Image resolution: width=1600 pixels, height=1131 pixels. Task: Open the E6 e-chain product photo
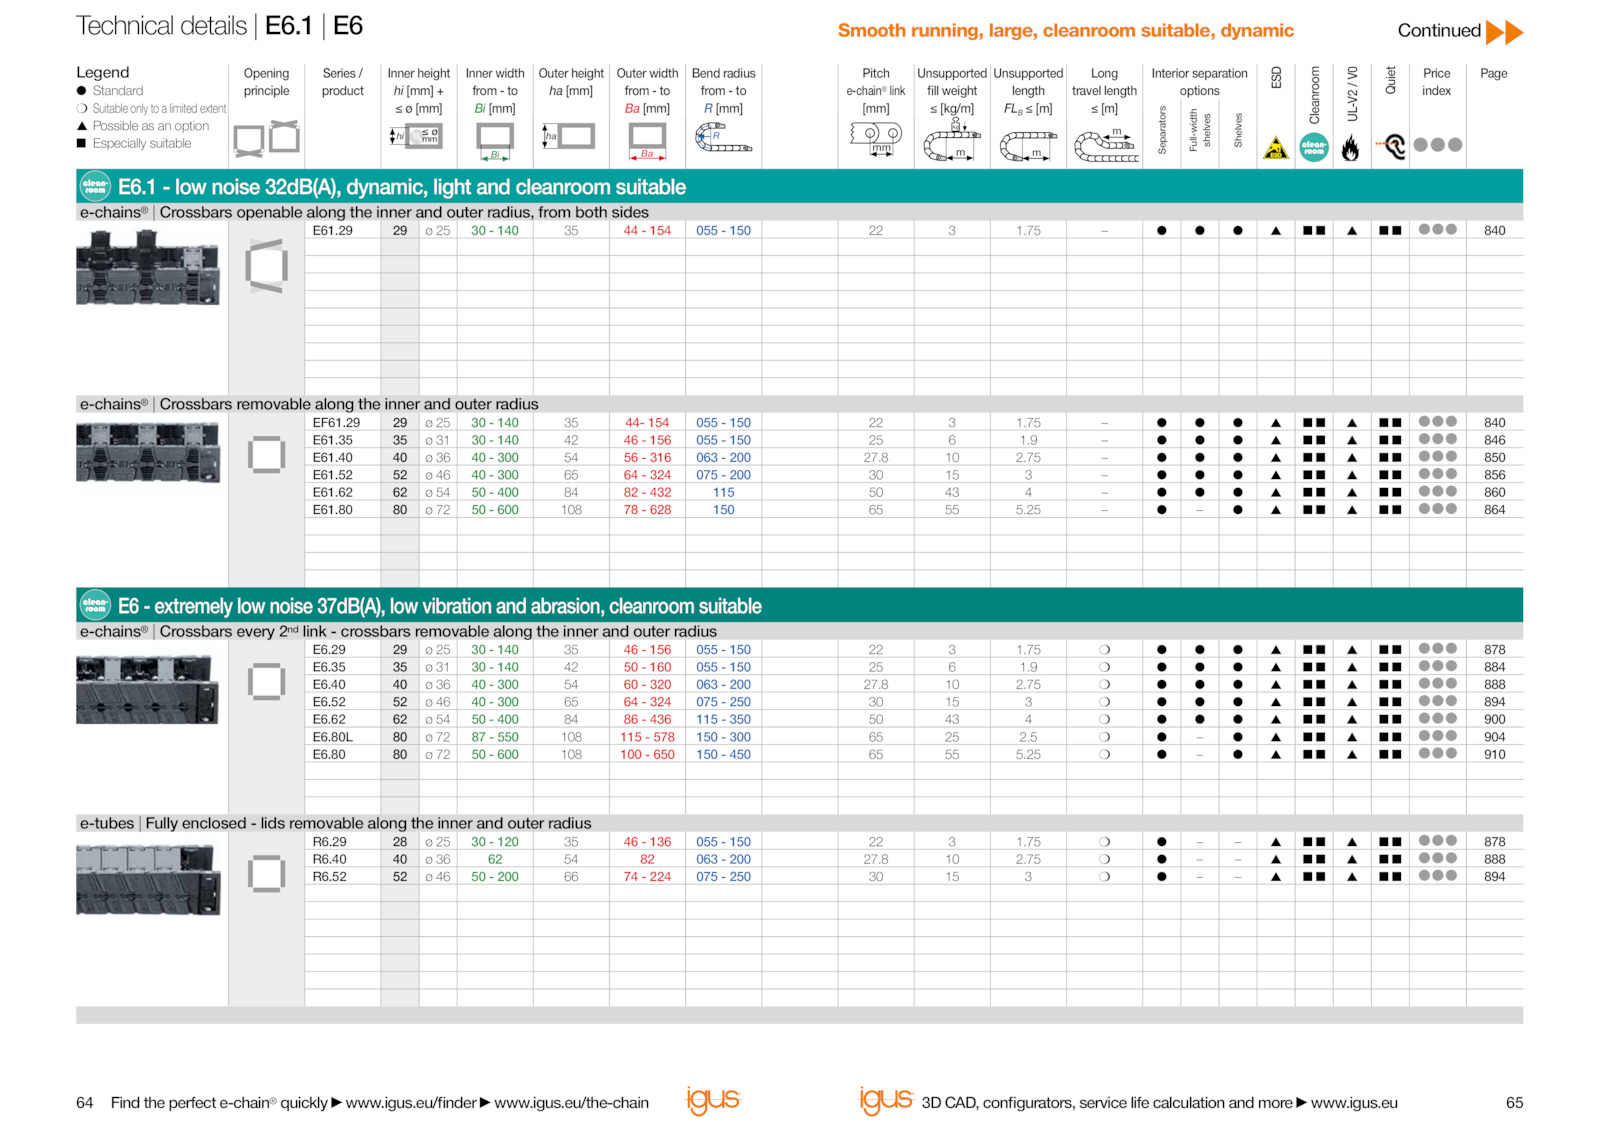point(147,689)
